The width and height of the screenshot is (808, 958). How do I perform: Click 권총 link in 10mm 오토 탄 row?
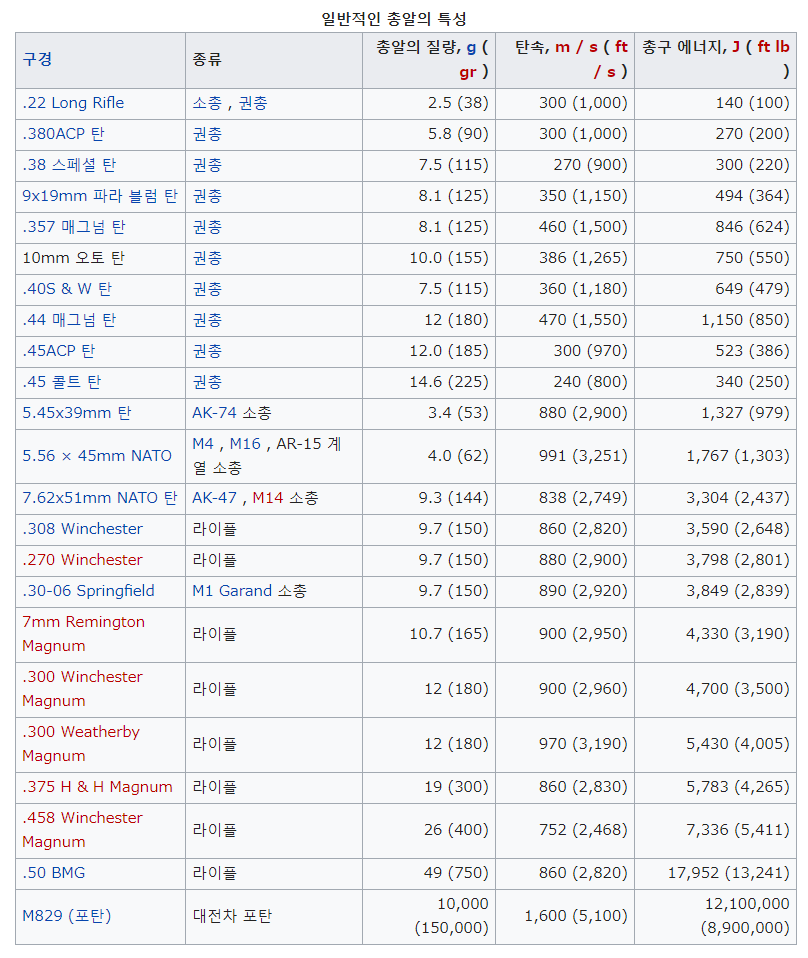coord(207,258)
